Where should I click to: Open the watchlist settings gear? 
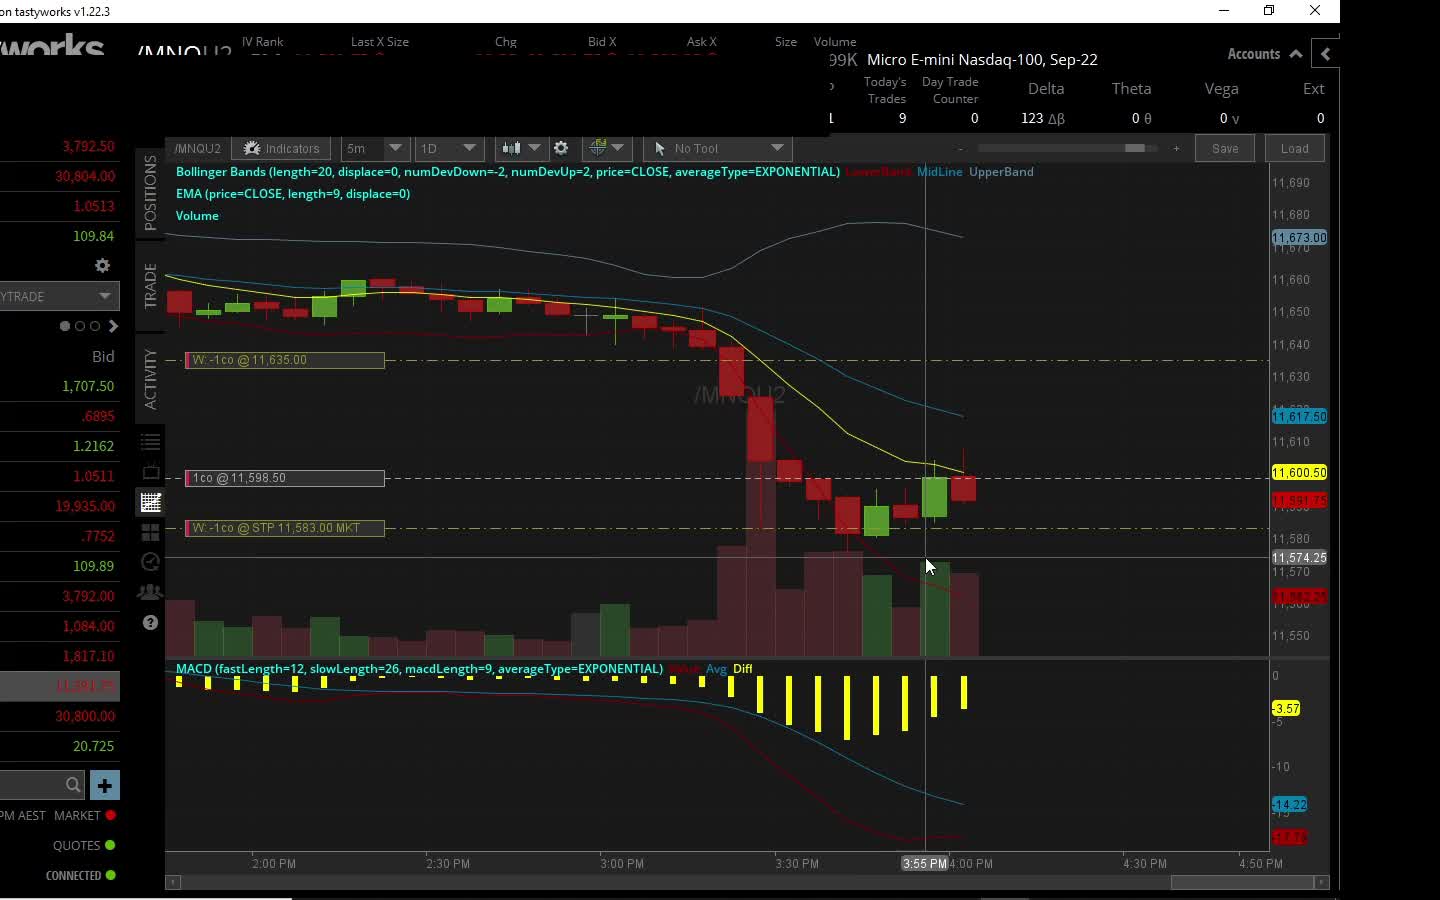102,265
